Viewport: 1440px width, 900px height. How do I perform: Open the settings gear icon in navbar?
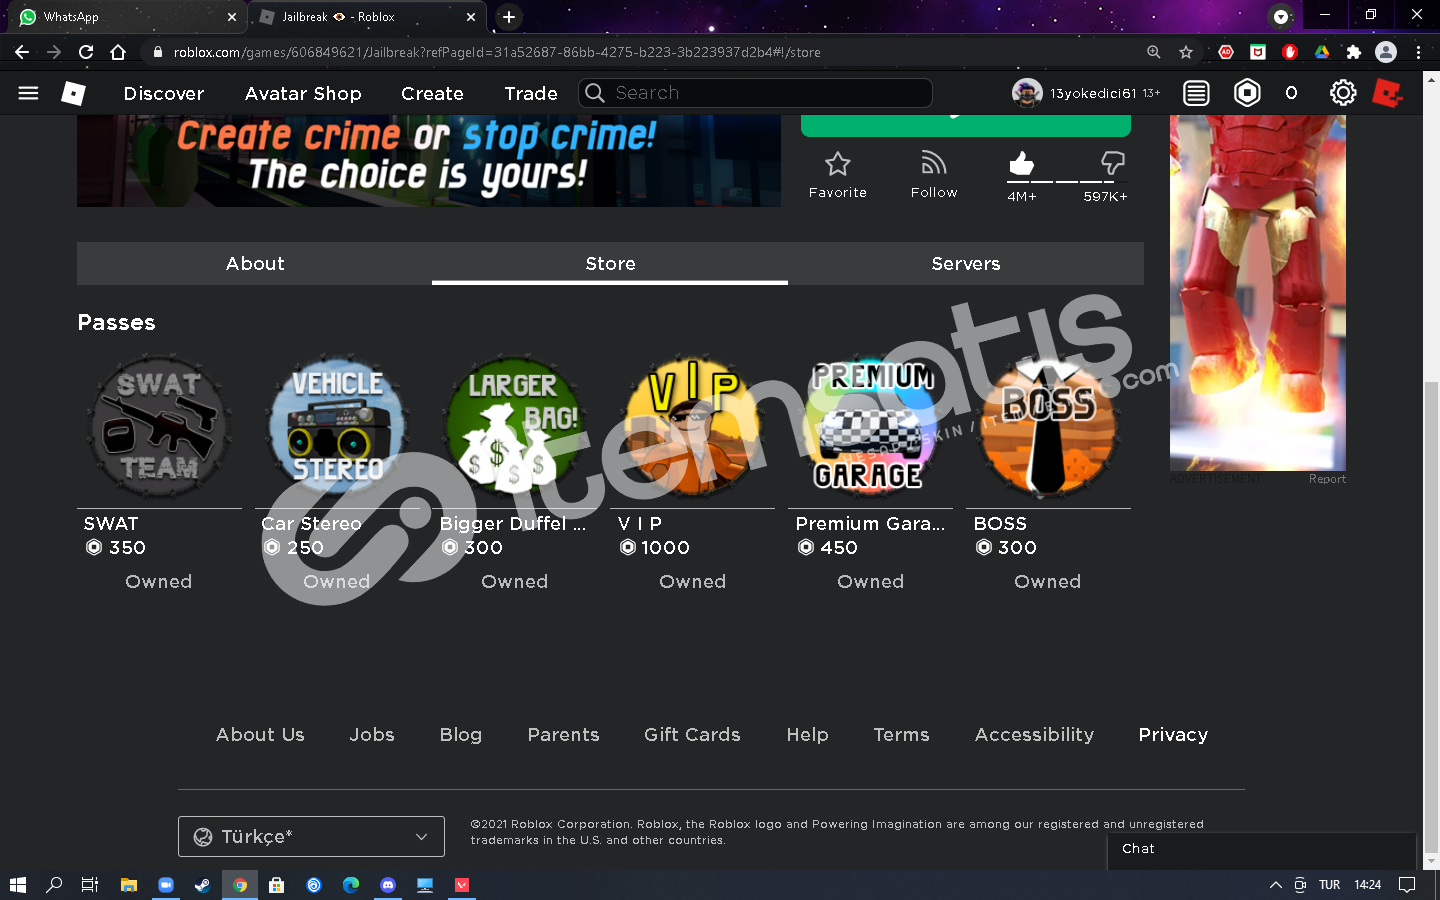pos(1342,93)
